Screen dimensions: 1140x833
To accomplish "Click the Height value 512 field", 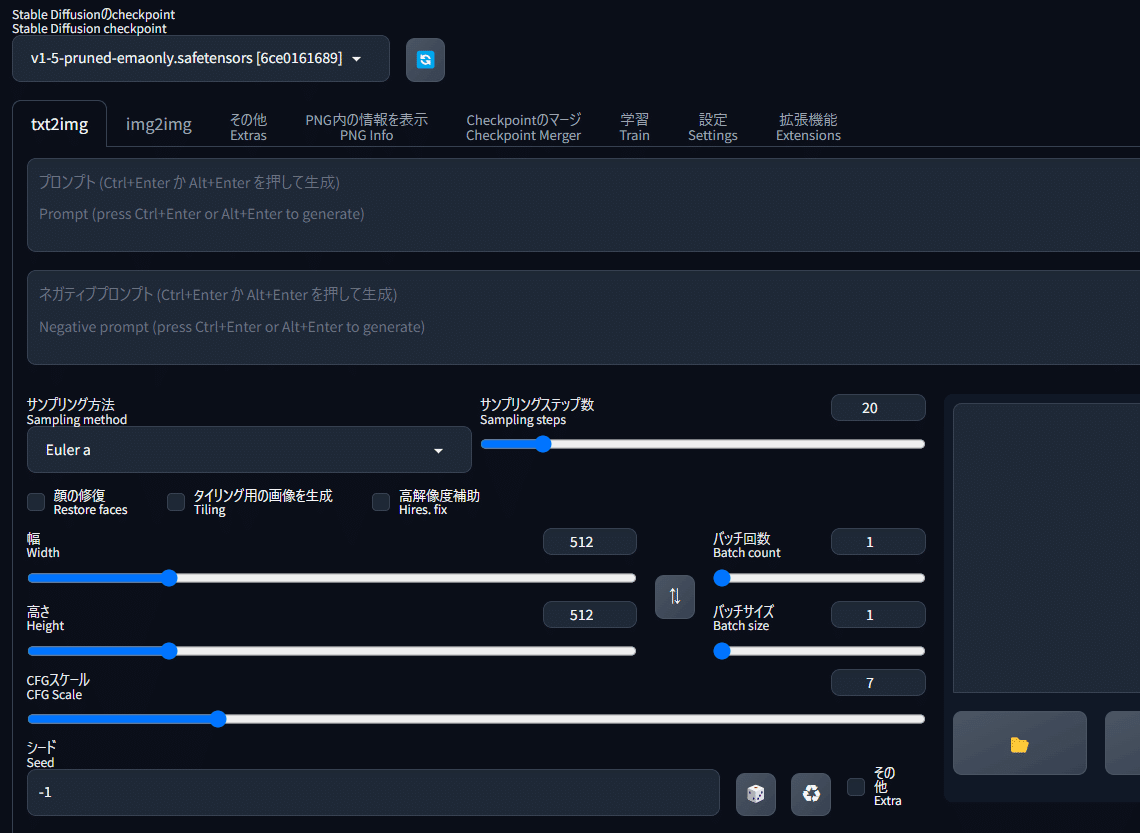I will 590,614.
